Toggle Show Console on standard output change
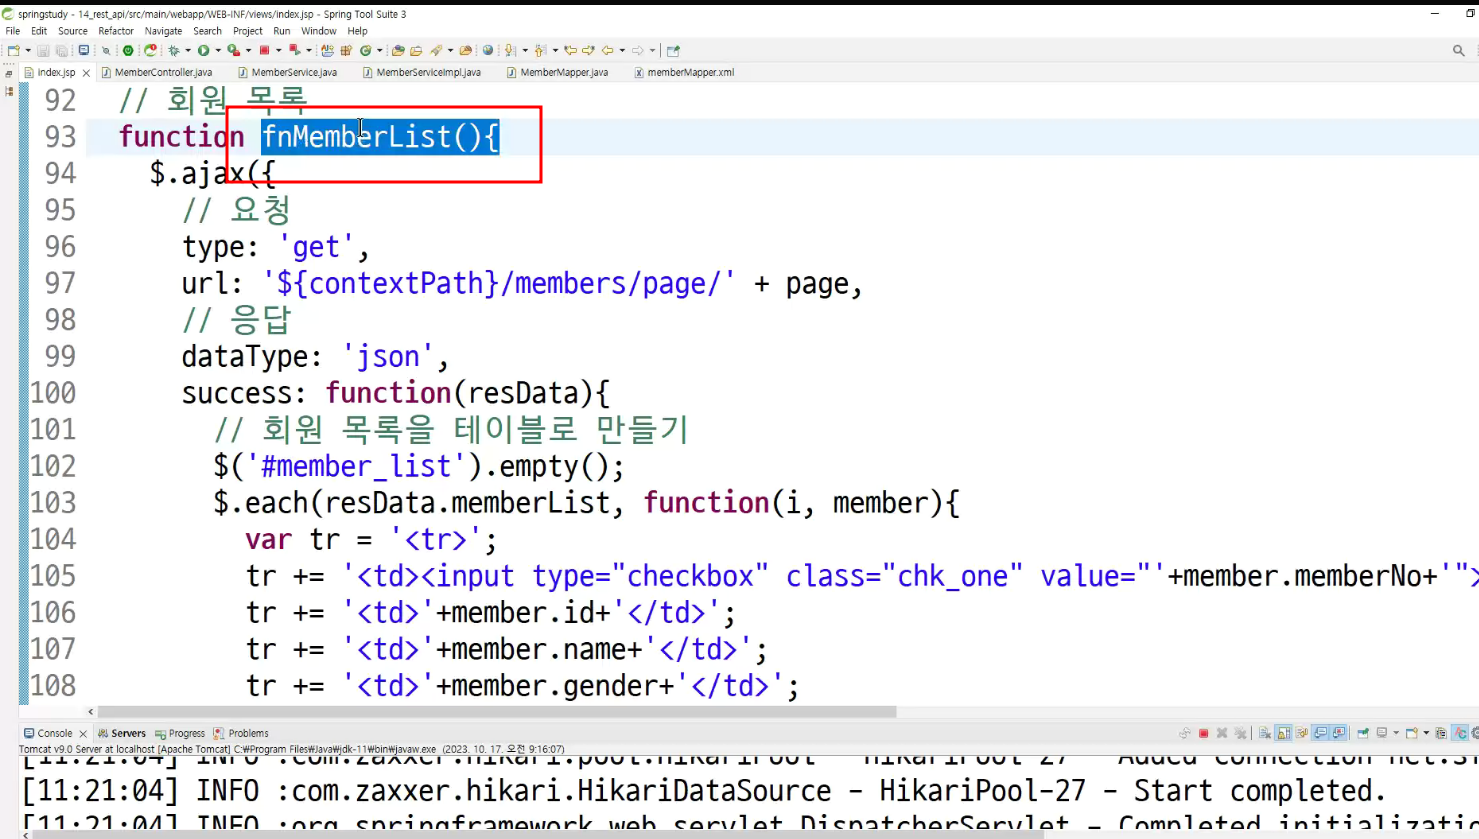 [x=1321, y=733]
